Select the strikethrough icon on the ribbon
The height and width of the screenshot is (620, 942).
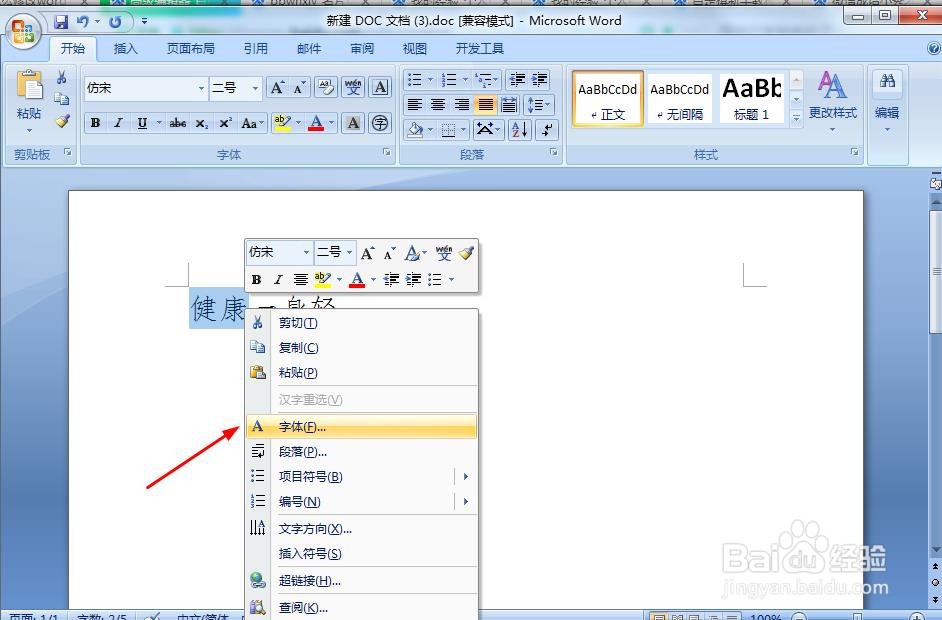[179, 122]
